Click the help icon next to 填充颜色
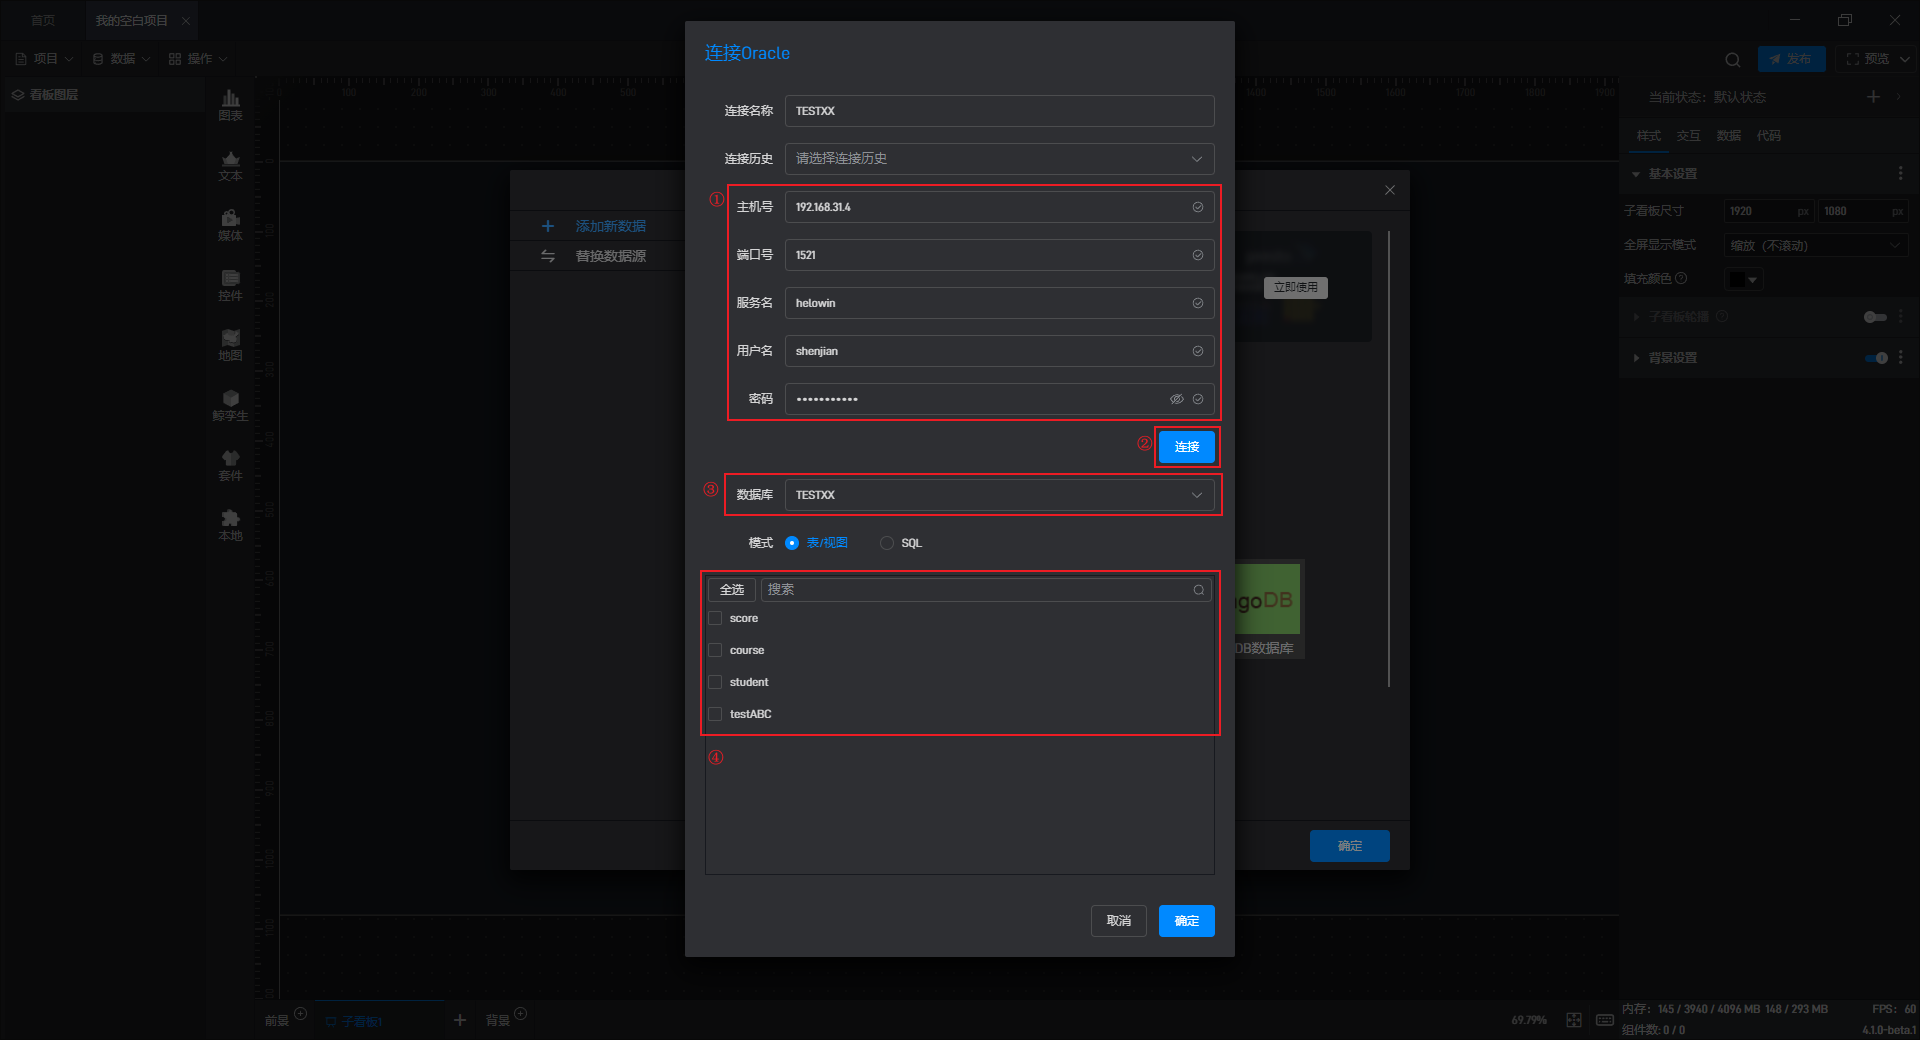Image resolution: width=1920 pixels, height=1040 pixels. (x=1681, y=278)
